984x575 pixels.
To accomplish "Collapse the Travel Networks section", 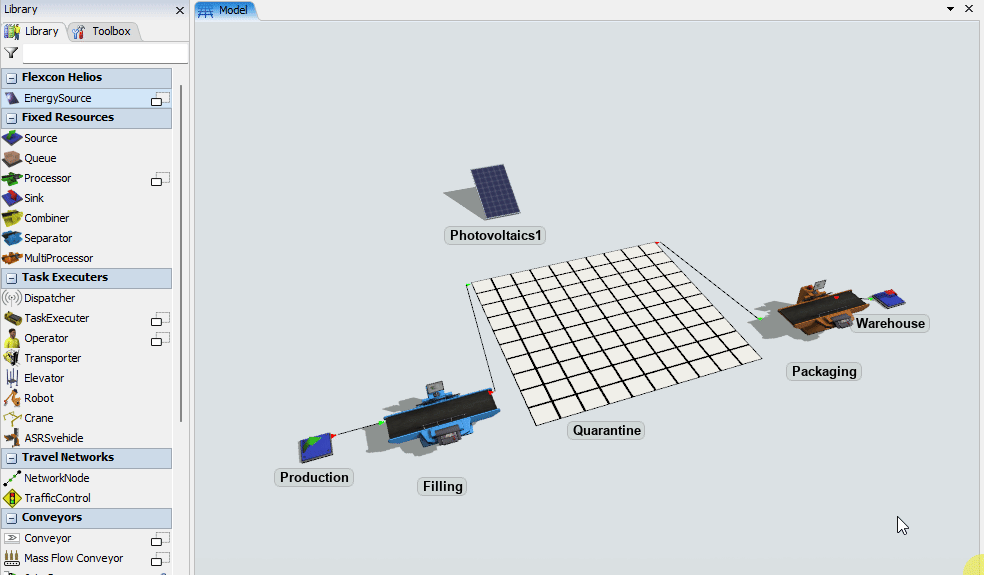I will pos(11,458).
